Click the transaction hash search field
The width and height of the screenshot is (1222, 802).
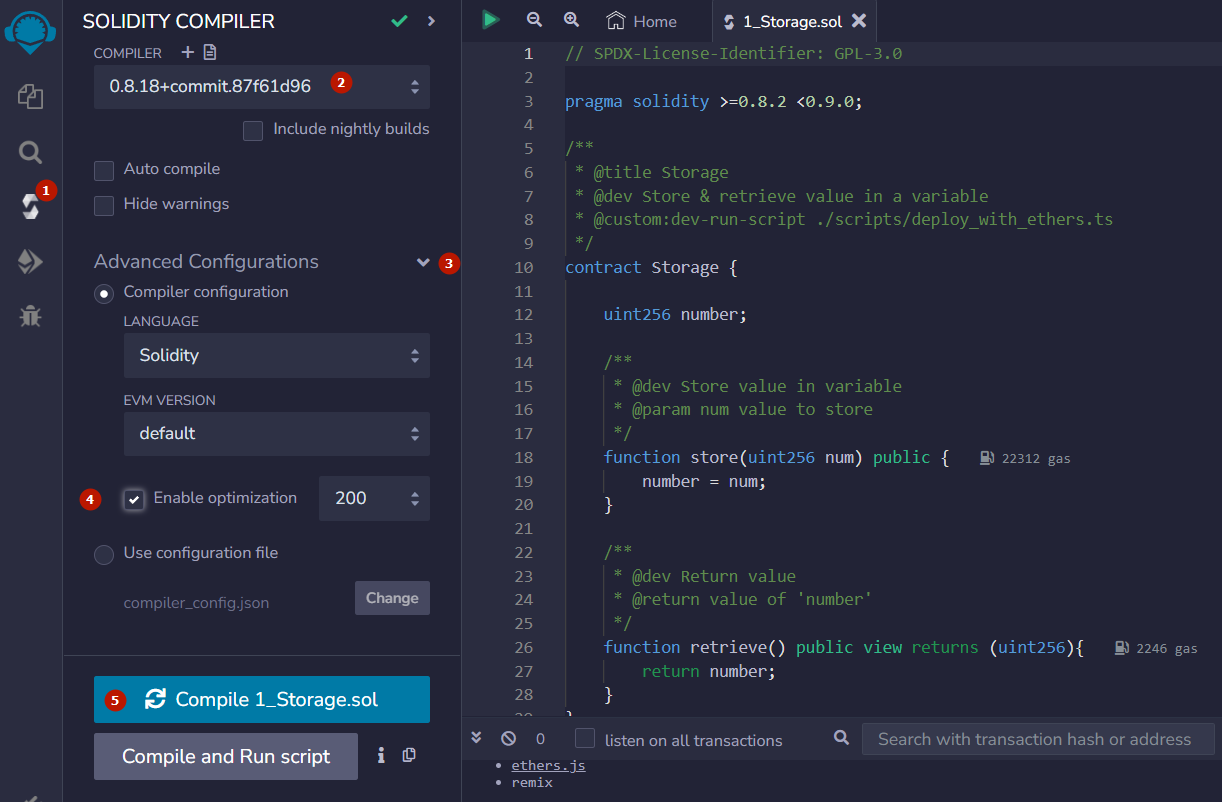click(x=1037, y=740)
